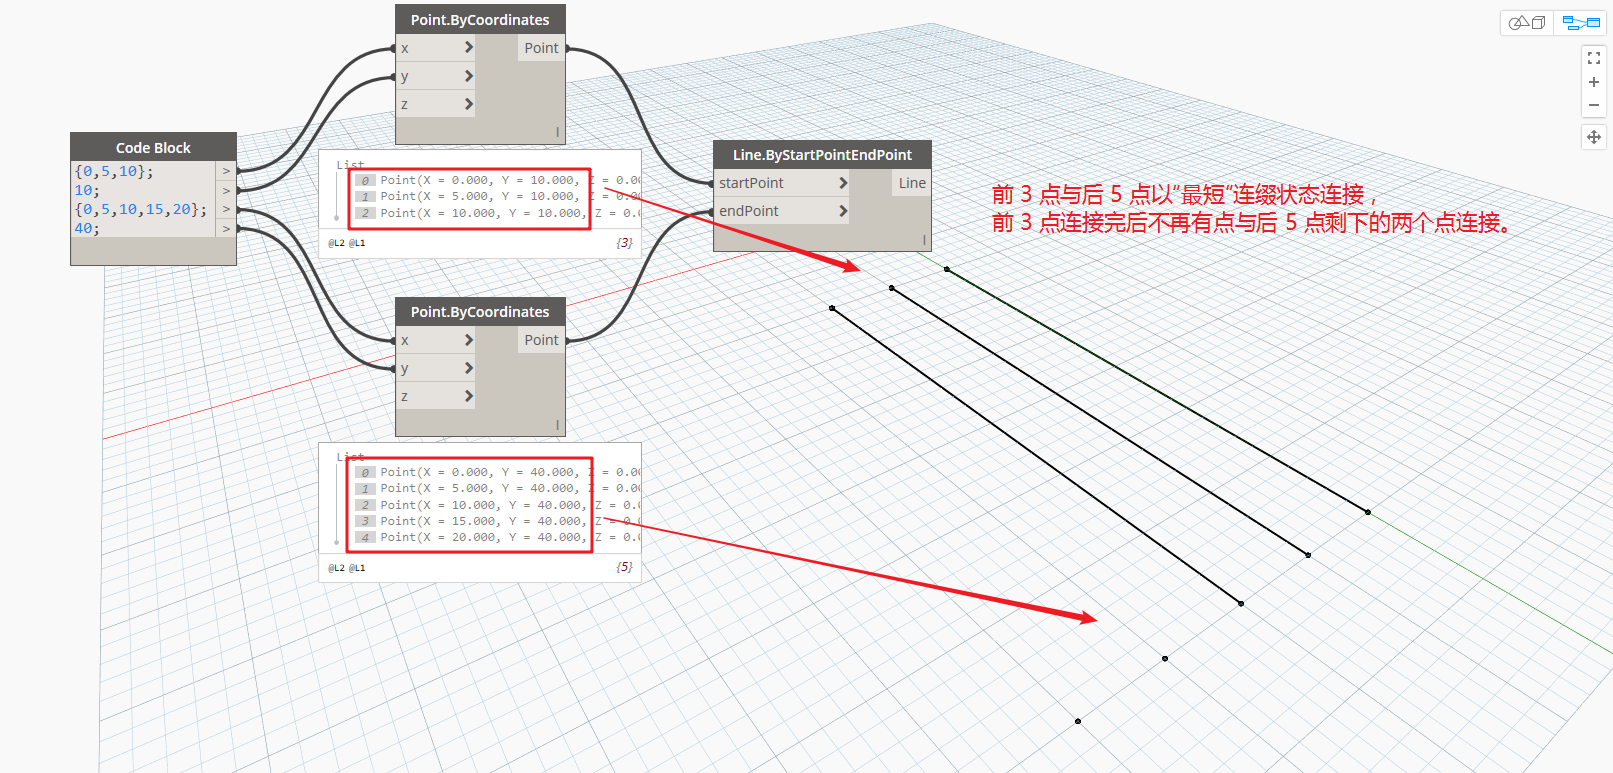Open x port chevron on top Point.ByCoordinates
The image size is (1613, 773).
pyautogui.click(x=468, y=47)
